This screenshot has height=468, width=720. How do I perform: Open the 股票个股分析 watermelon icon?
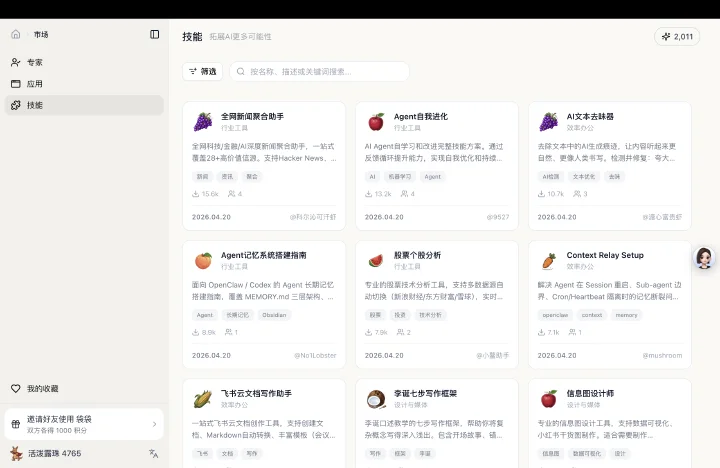click(x=376, y=260)
